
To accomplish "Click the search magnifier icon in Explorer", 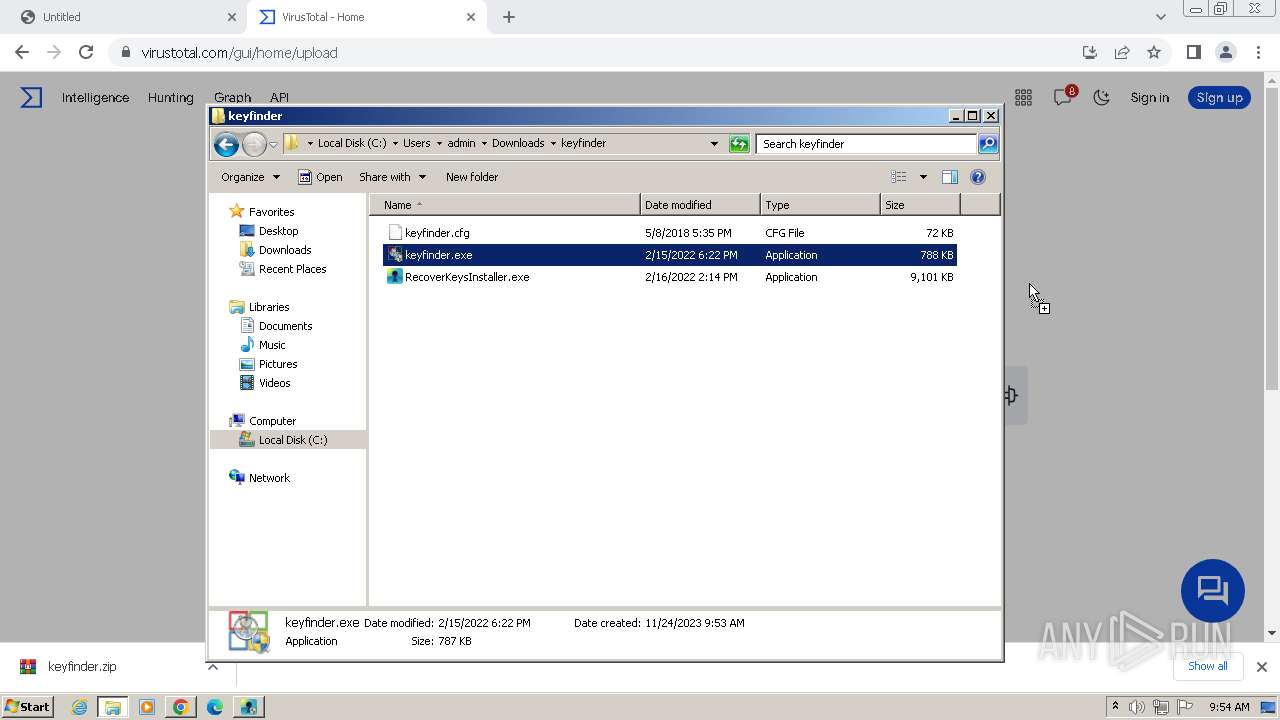I will pyautogui.click(x=987, y=144).
